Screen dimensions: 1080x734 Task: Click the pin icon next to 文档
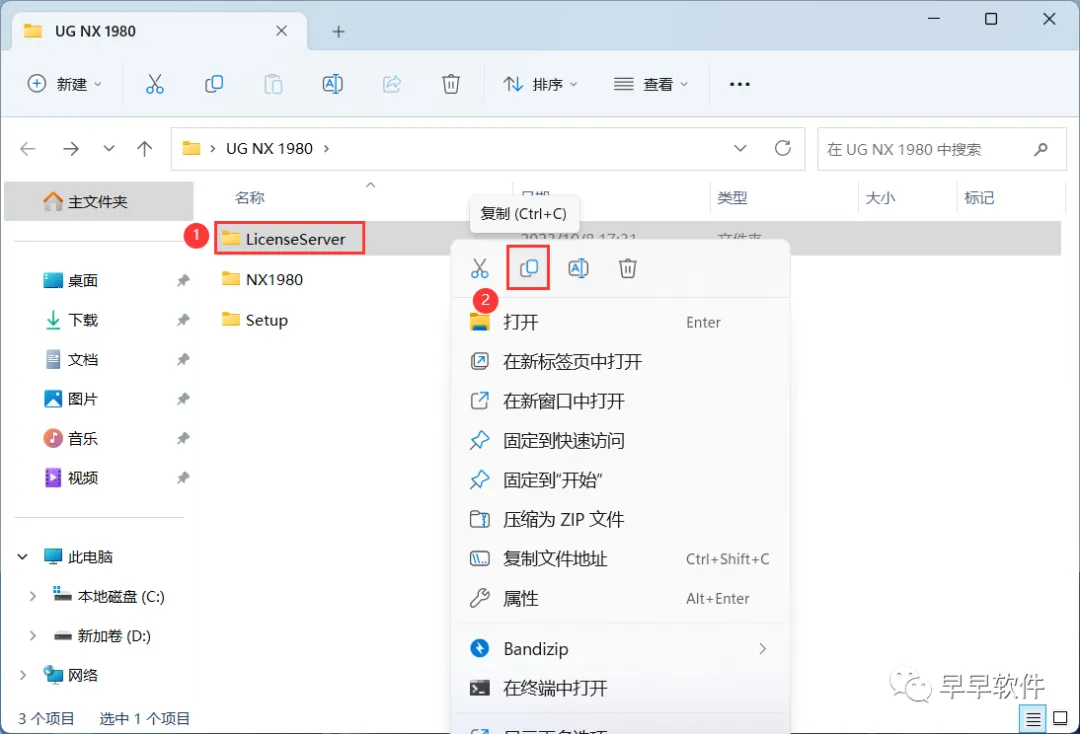pyautogui.click(x=183, y=359)
